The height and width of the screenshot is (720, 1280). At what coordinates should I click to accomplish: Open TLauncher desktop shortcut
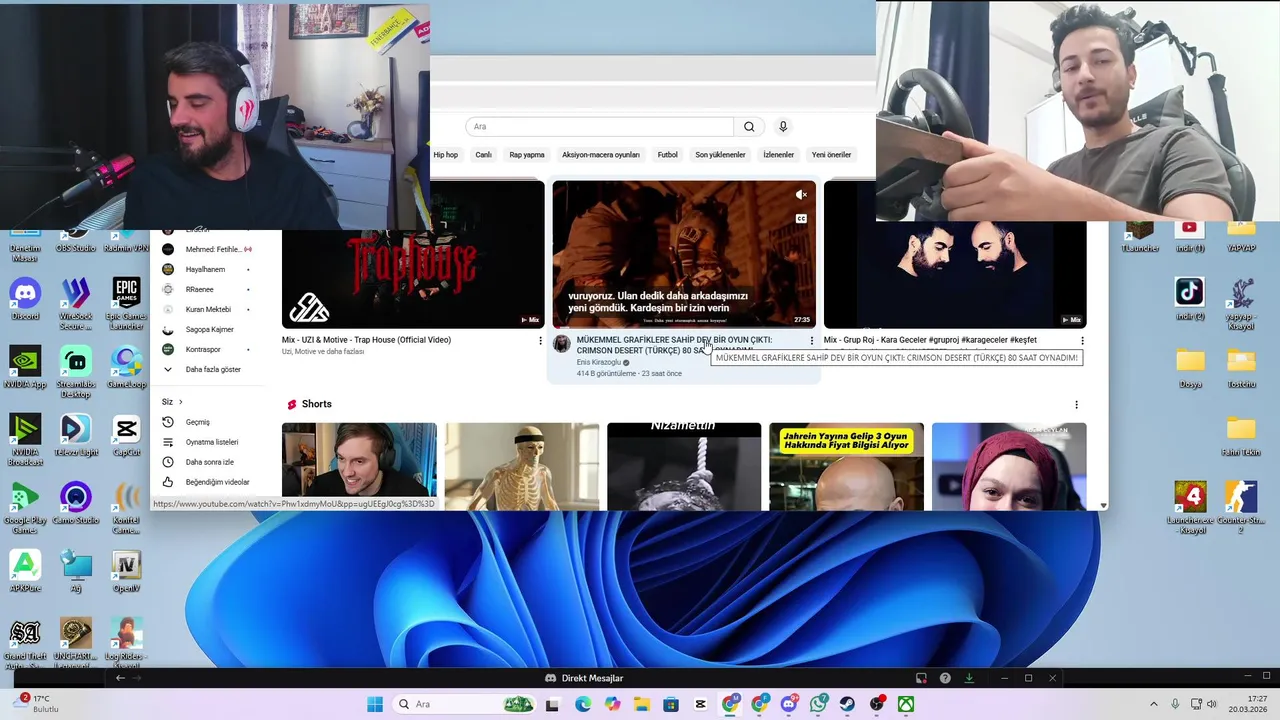click(1139, 237)
